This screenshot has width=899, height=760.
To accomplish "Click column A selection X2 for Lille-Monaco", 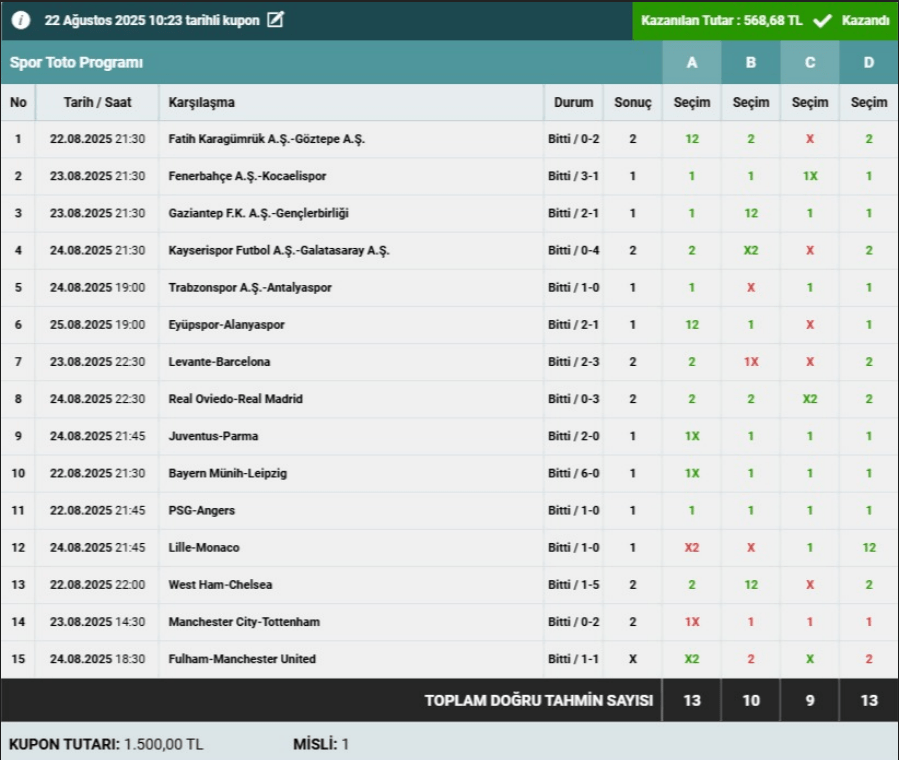I will (x=691, y=548).
